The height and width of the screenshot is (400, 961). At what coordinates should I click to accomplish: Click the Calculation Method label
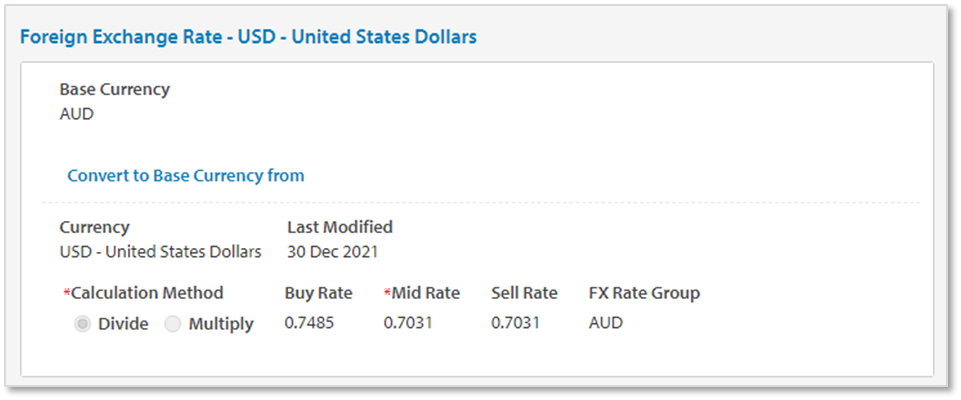coord(146,293)
